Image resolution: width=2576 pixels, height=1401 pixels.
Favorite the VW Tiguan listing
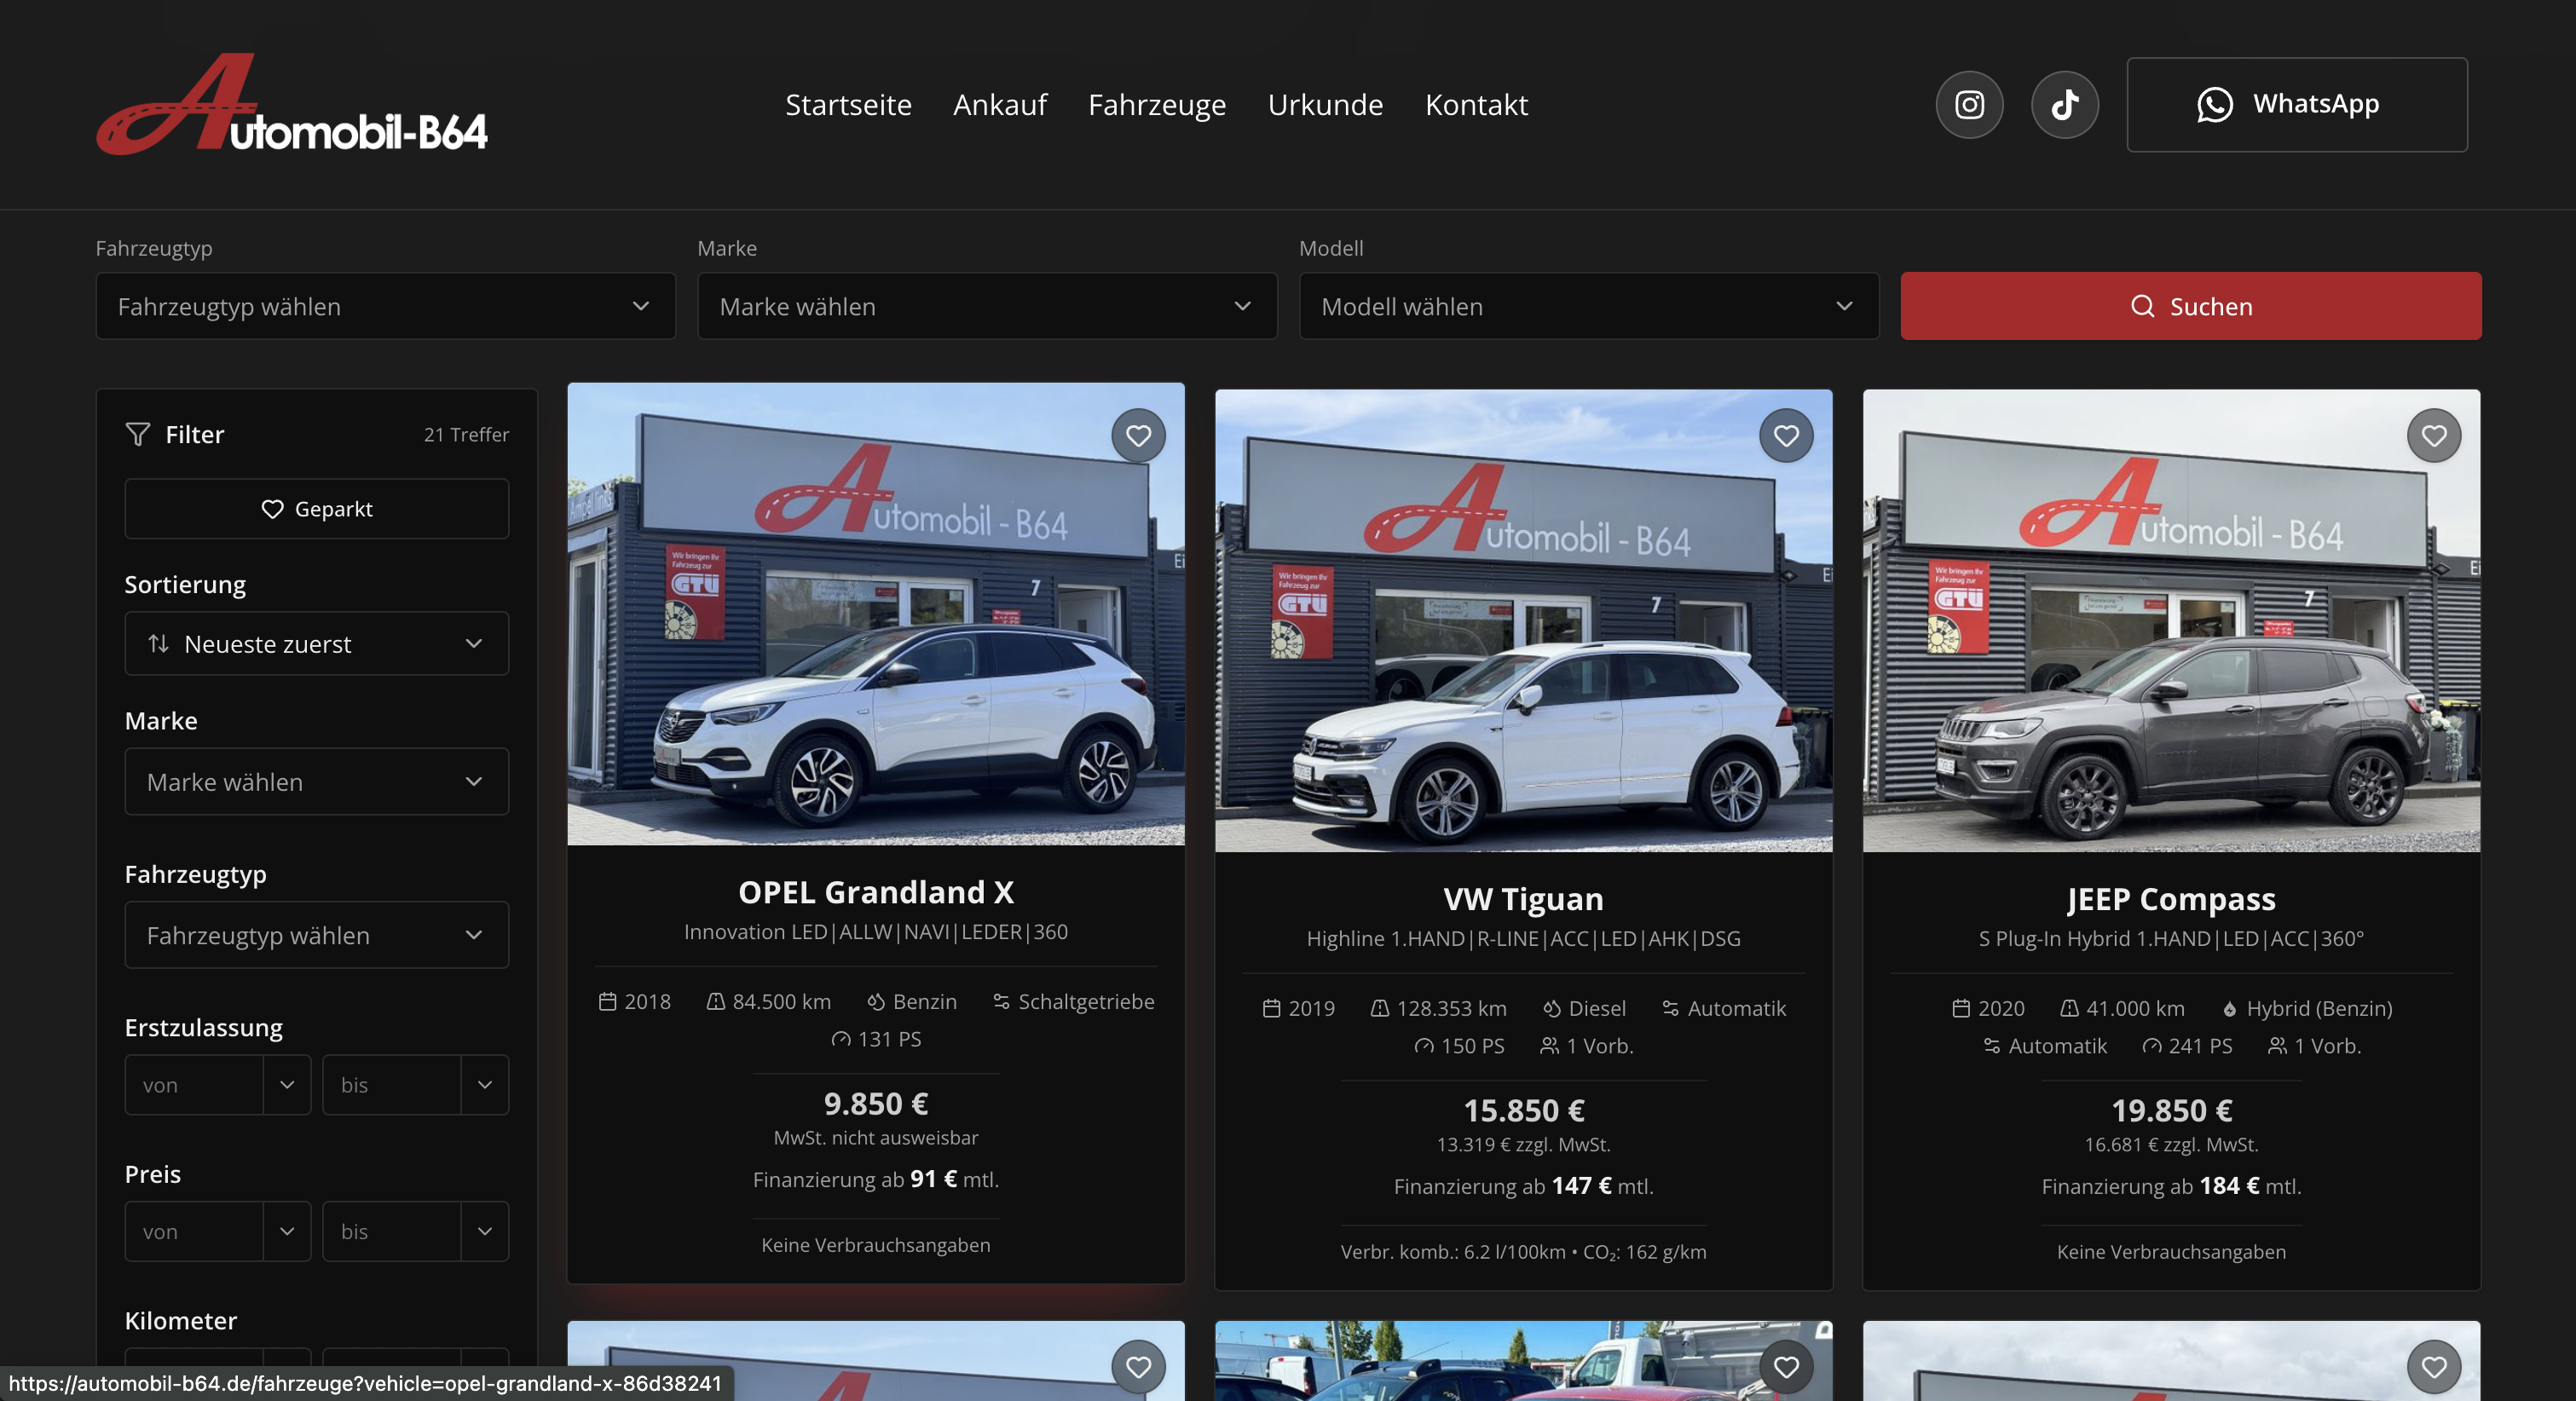click(x=1786, y=436)
